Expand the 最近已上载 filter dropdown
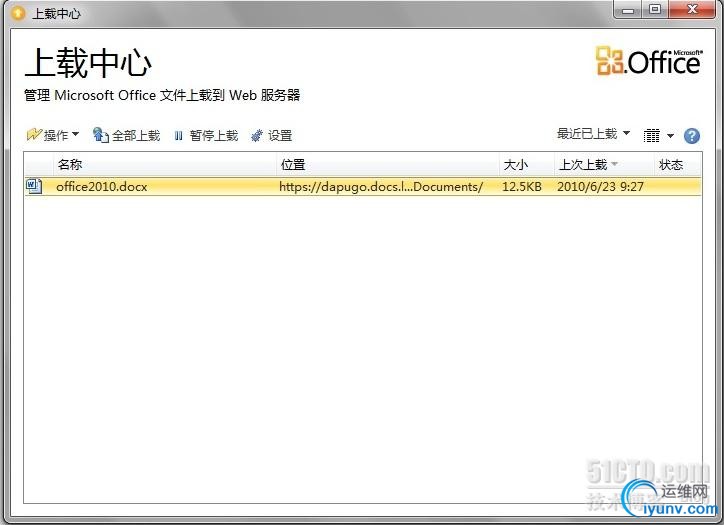Viewport: 724px width, 525px height. point(593,133)
